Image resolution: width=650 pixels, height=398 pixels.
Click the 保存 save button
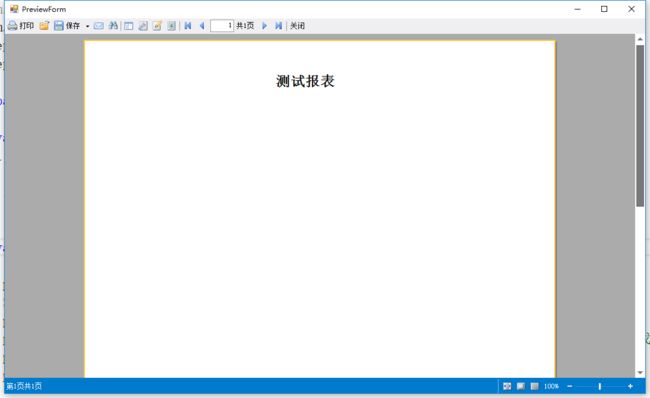(x=67, y=26)
